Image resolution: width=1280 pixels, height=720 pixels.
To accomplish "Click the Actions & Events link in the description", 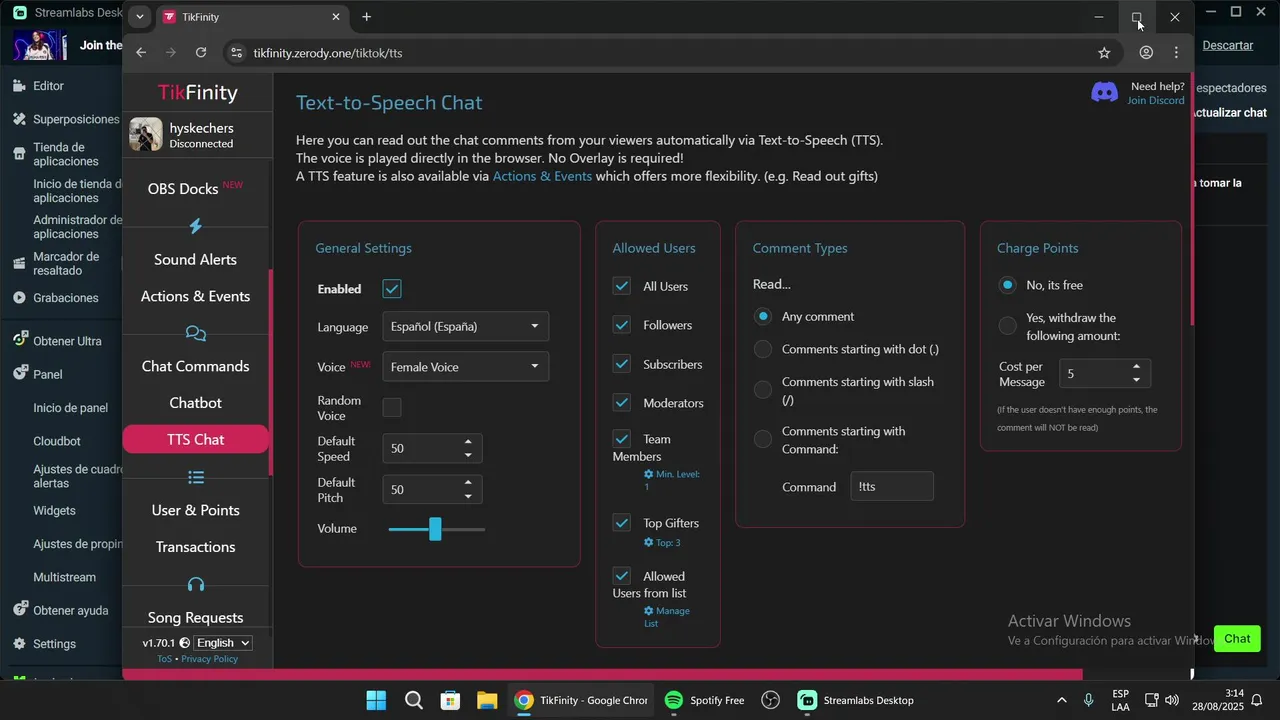I will pyautogui.click(x=542, y=176).
